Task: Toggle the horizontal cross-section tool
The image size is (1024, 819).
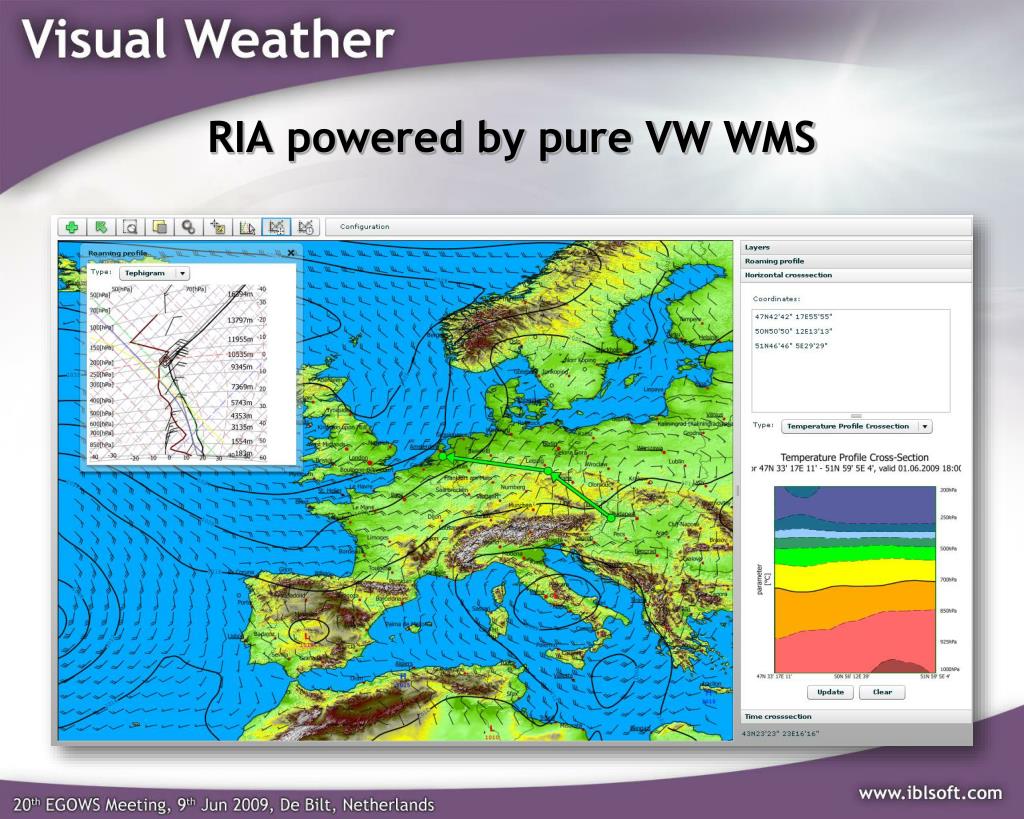Action: coord(276,227)
